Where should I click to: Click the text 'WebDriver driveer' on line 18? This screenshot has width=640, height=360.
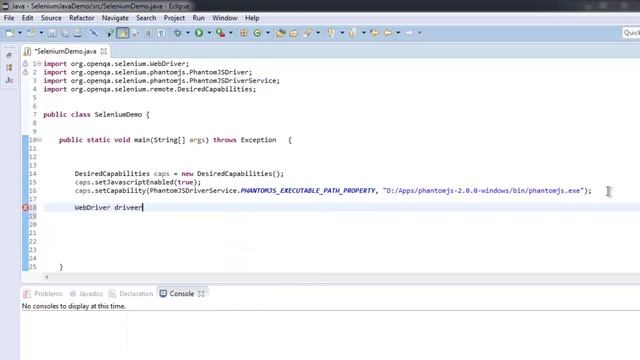pos(109,208)
